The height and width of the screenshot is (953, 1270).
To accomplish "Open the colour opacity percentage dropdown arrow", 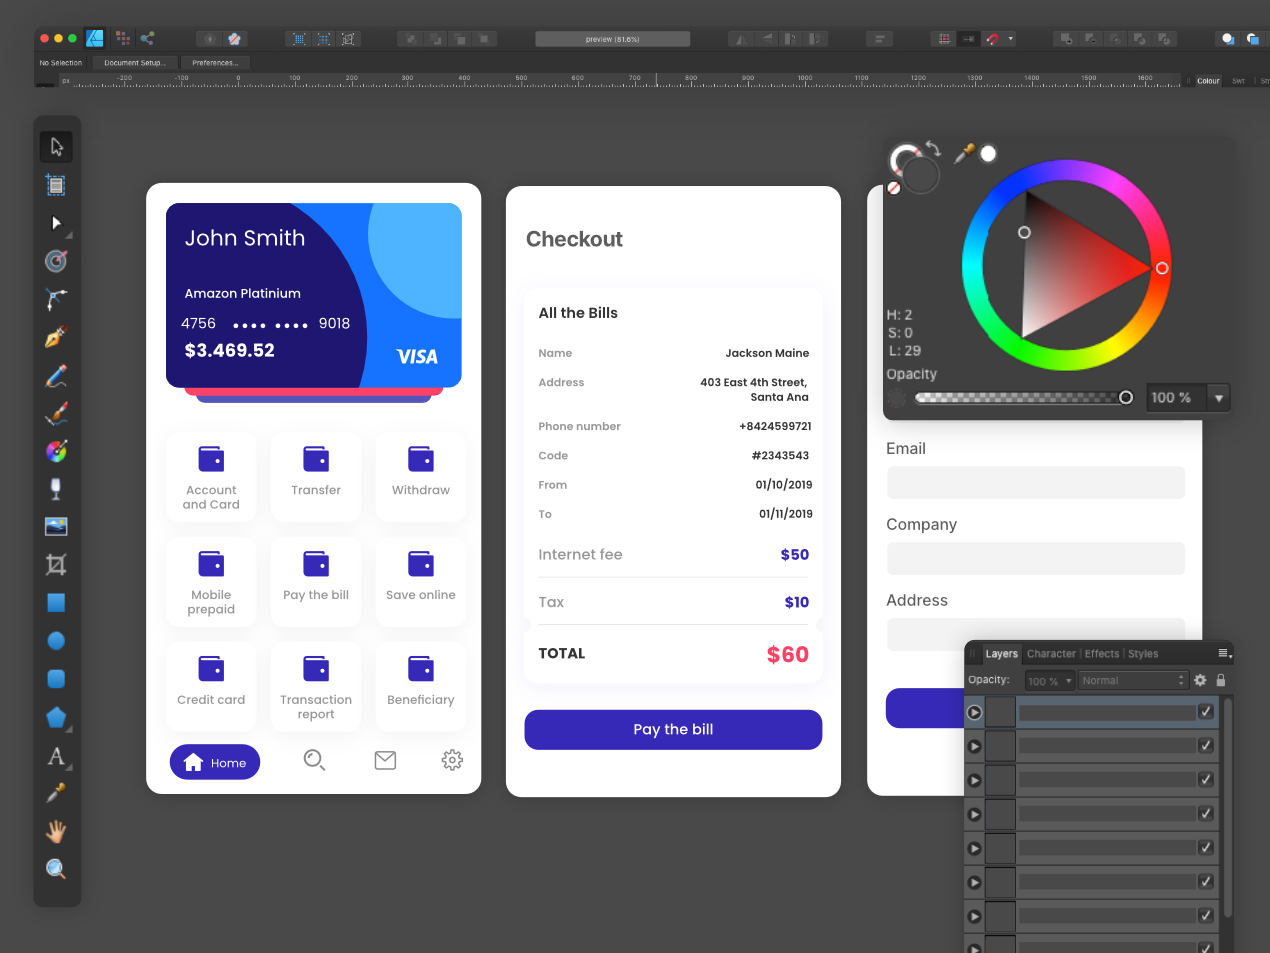I will [1219, 398].
